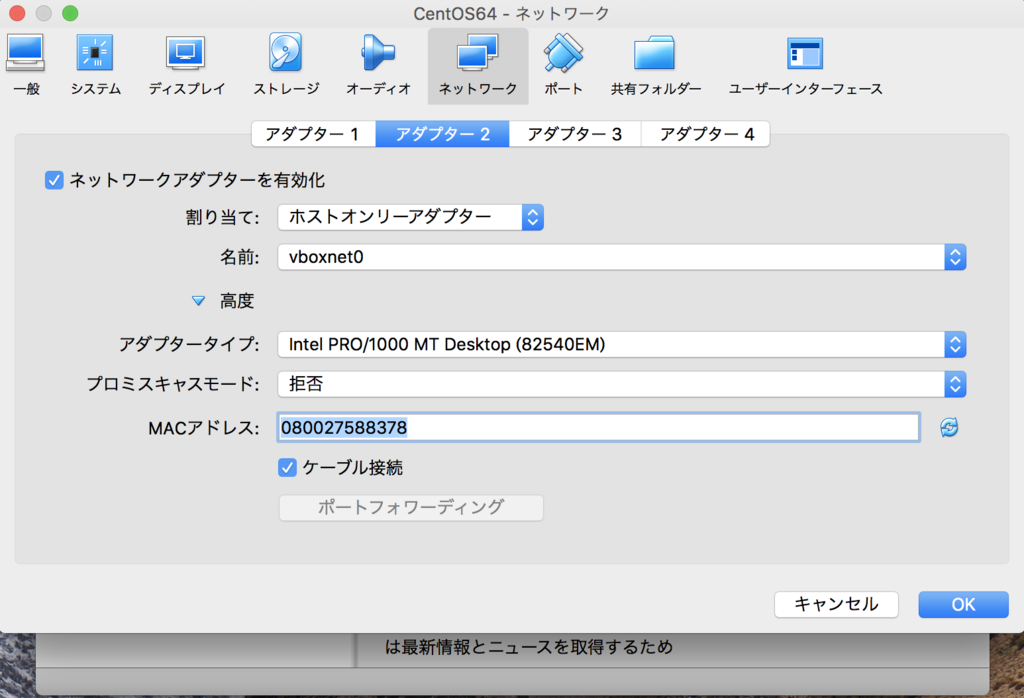Open the 一般 (General) settings icon
Viewport: 1024px width, 698px height.
[x=26, y=65]
